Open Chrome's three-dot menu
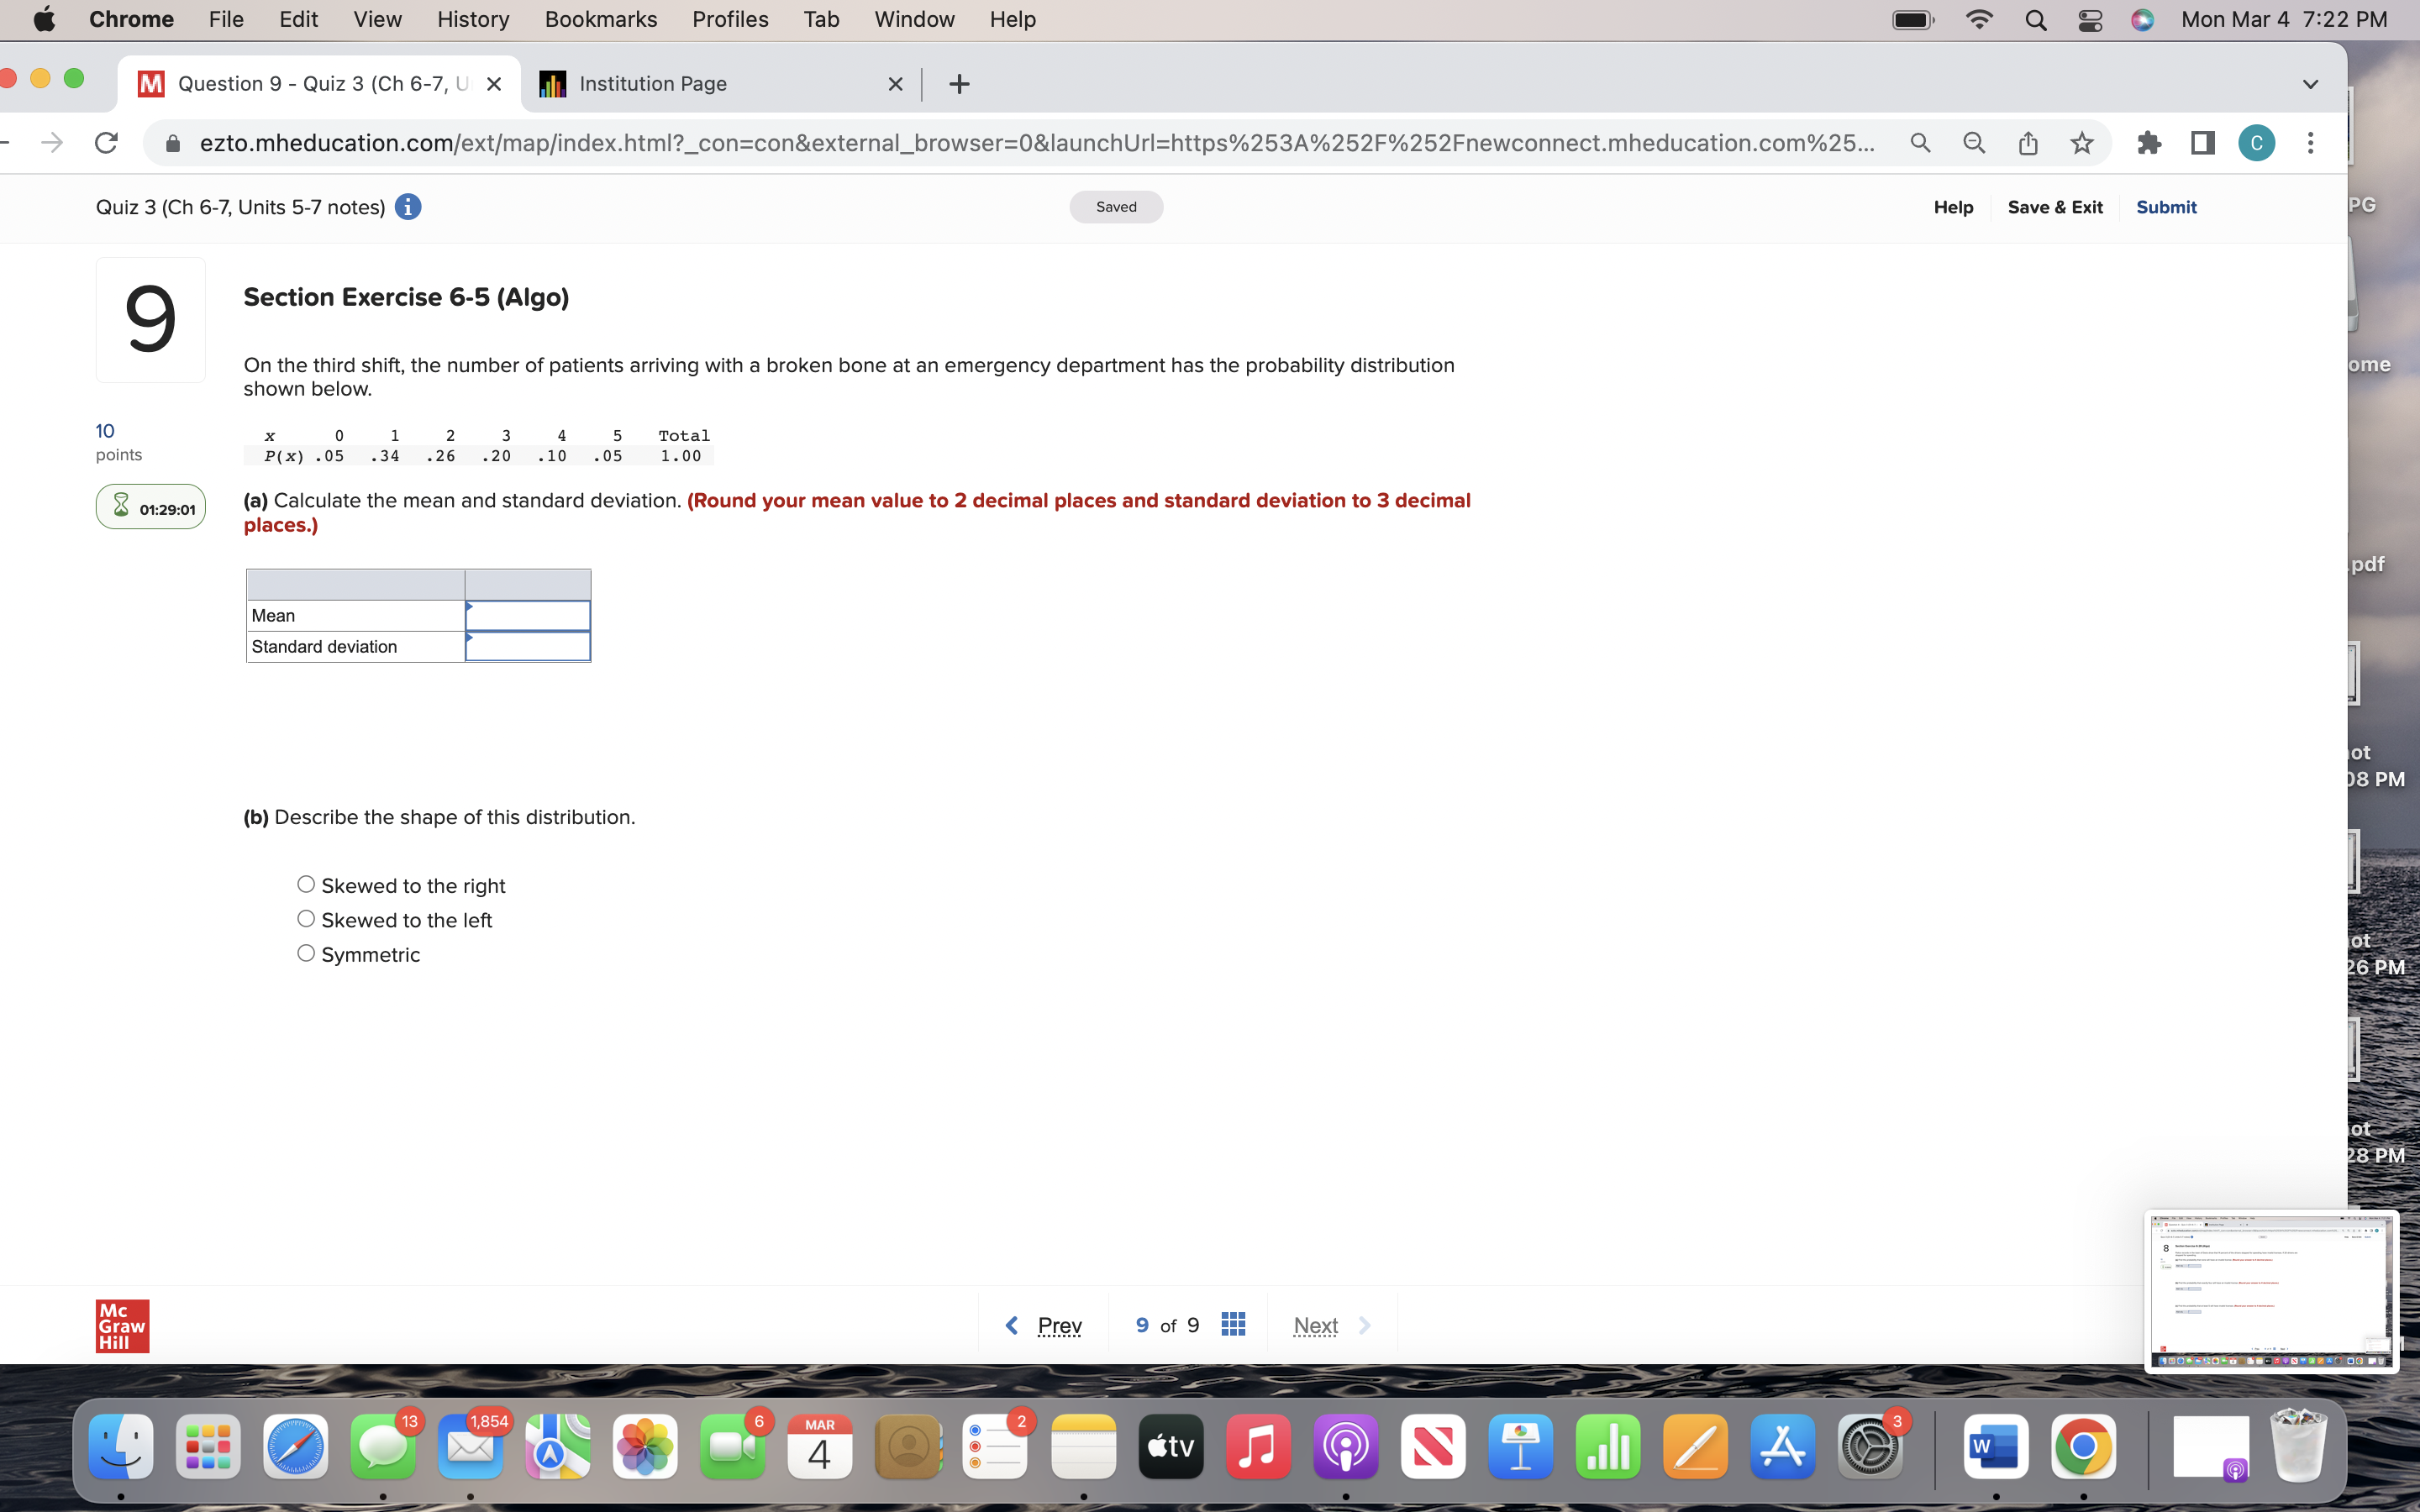The height and width of the screenshot is (1512, 2420). tap(2310, 143)
